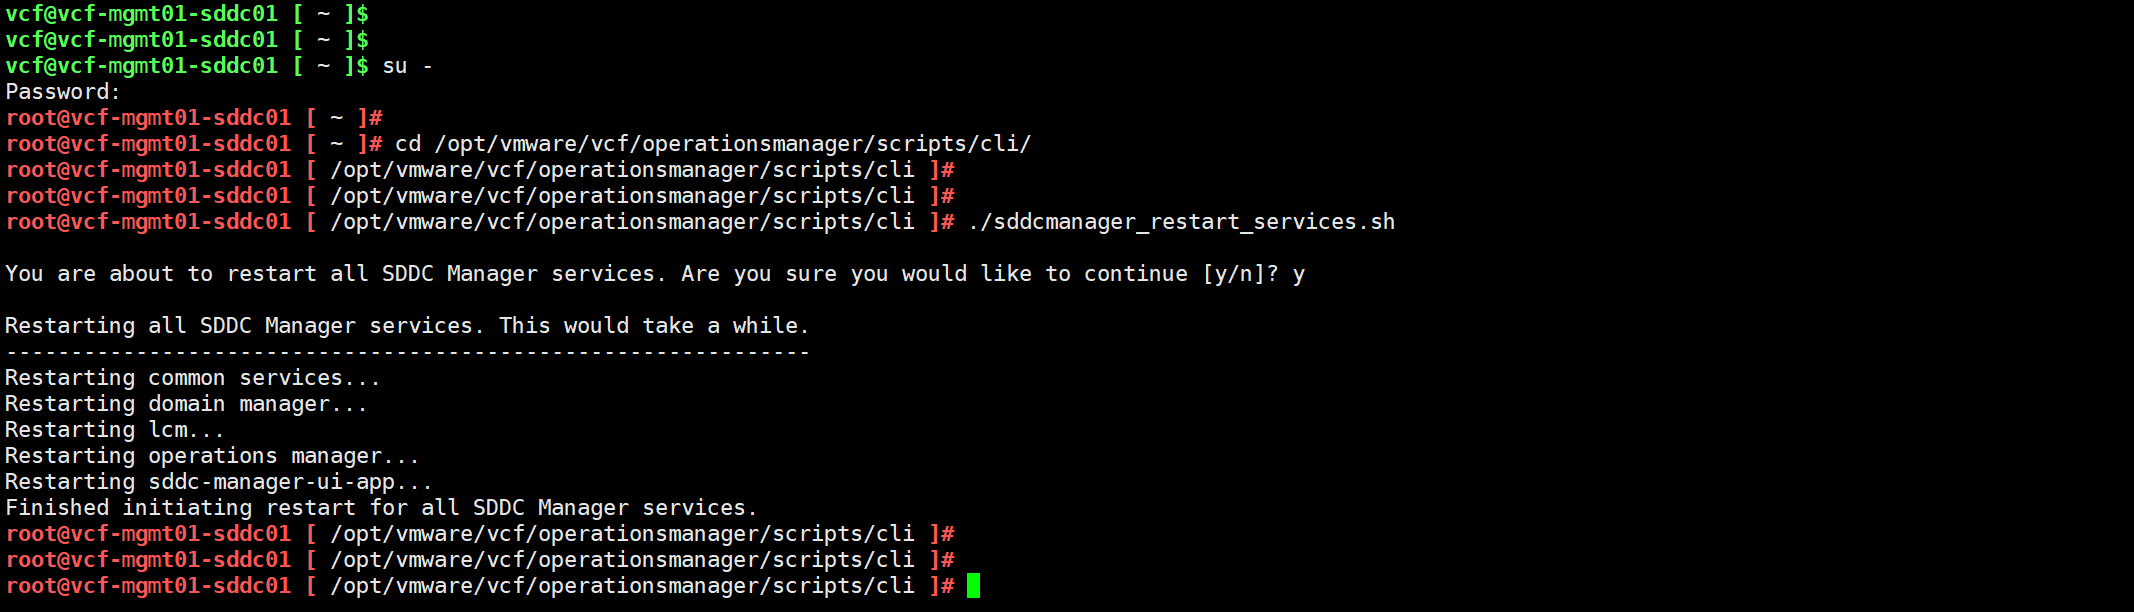This screenshot has height=612, width=2134.
Task: Click the "cd" command on the root prompt
Action: 408,144
